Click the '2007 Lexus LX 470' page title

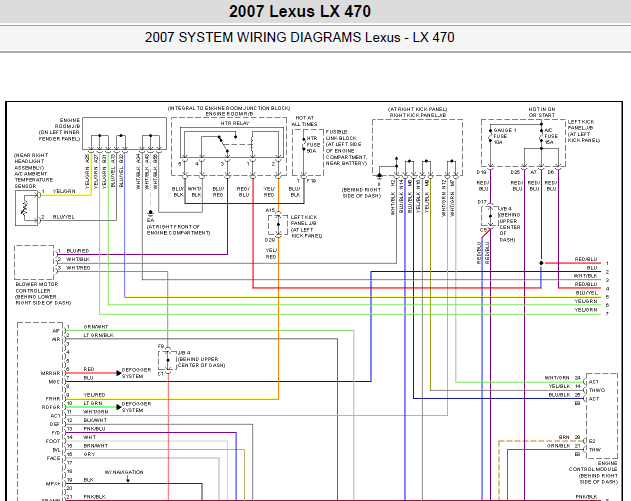[300, 11]
